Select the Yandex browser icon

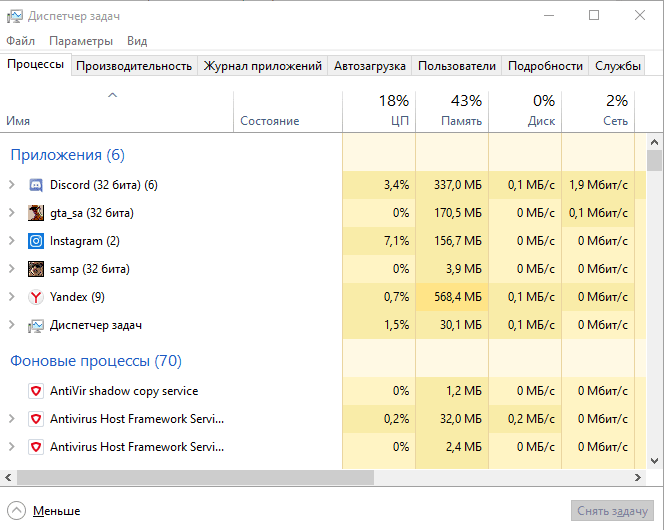36,297
